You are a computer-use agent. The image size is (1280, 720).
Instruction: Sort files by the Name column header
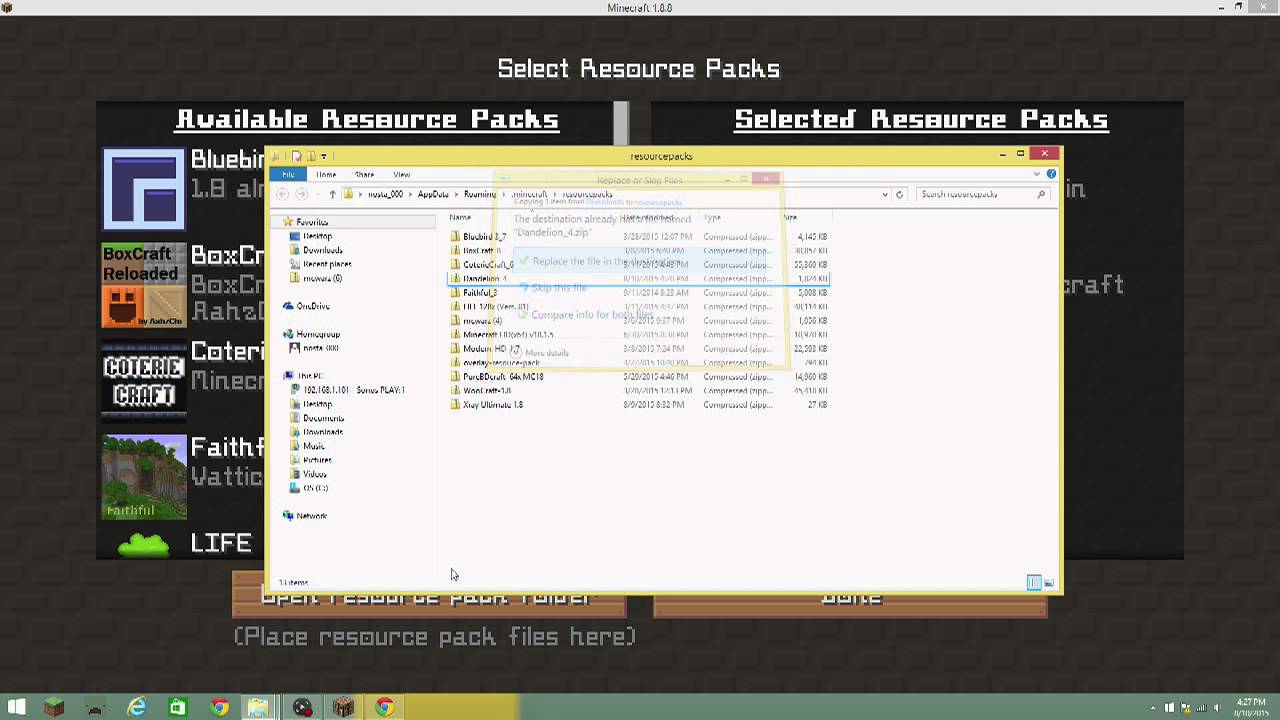point(460,217)
